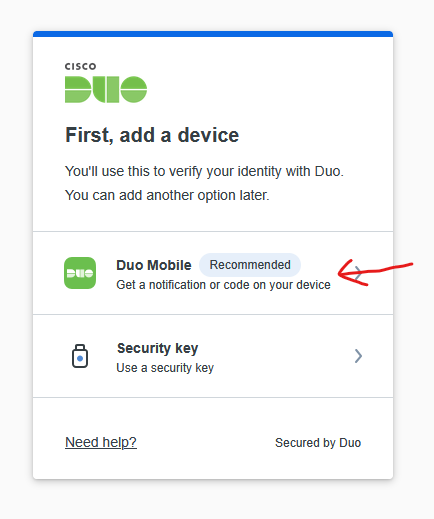Click the hand-drawn red arrow annotation
The width and height of the screenshot is (434, 519).
tap(375, 272)
